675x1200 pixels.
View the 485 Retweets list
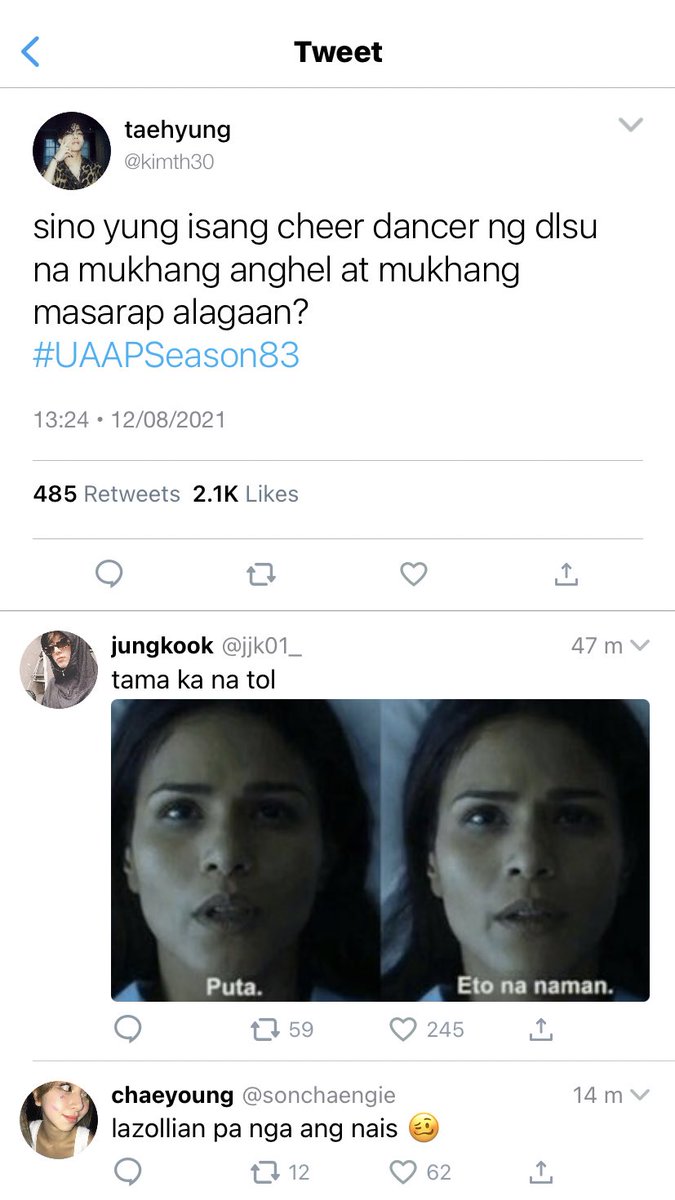click(x=107, y=494)
